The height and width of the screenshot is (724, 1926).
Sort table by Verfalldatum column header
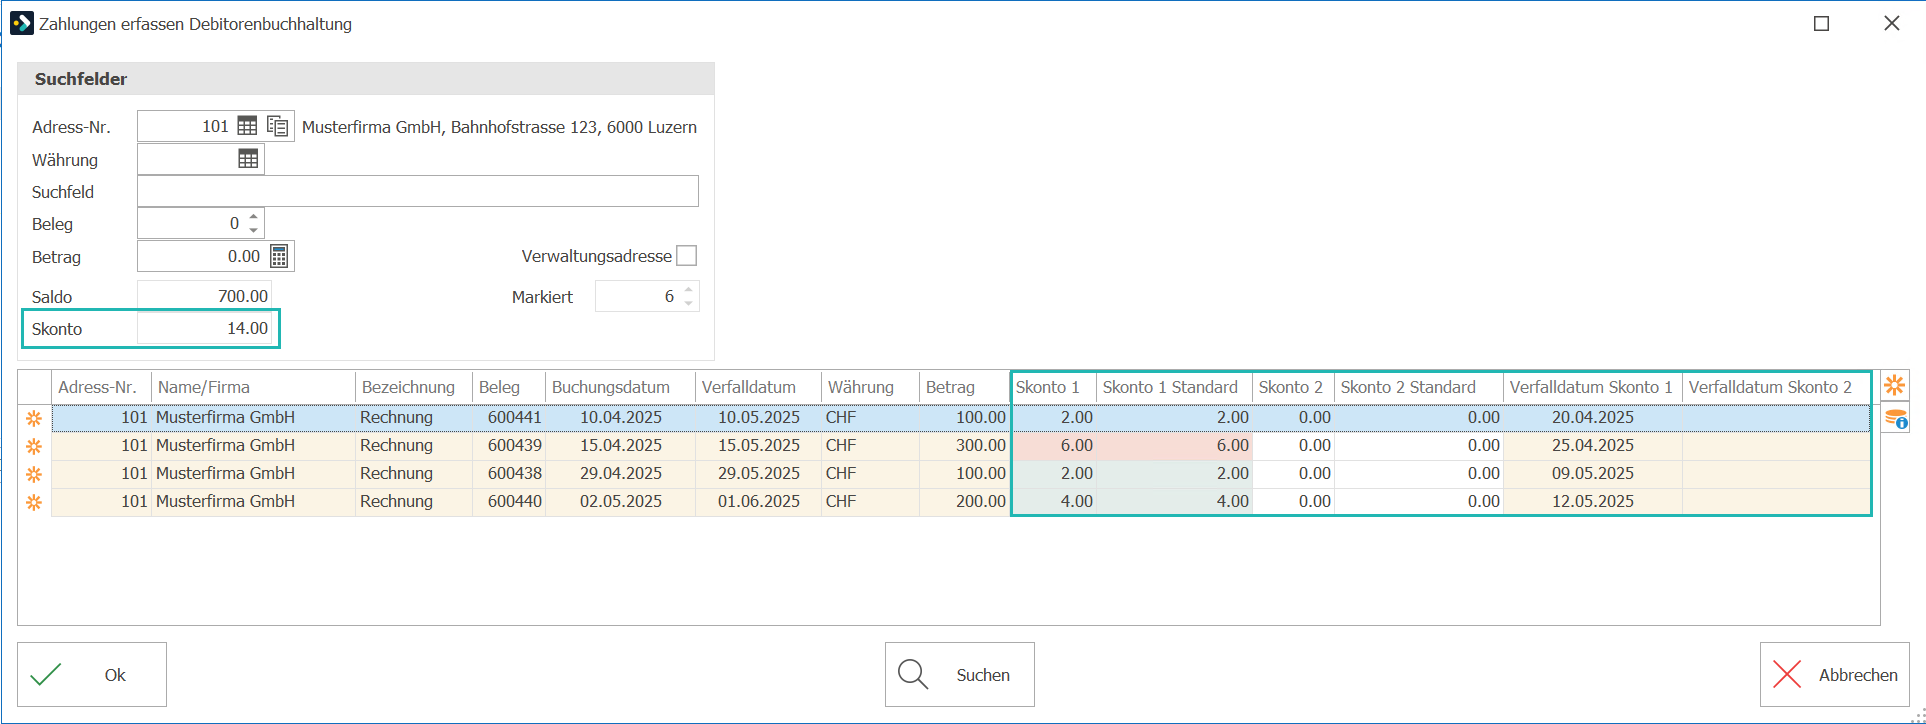click(x=758, y=387)
